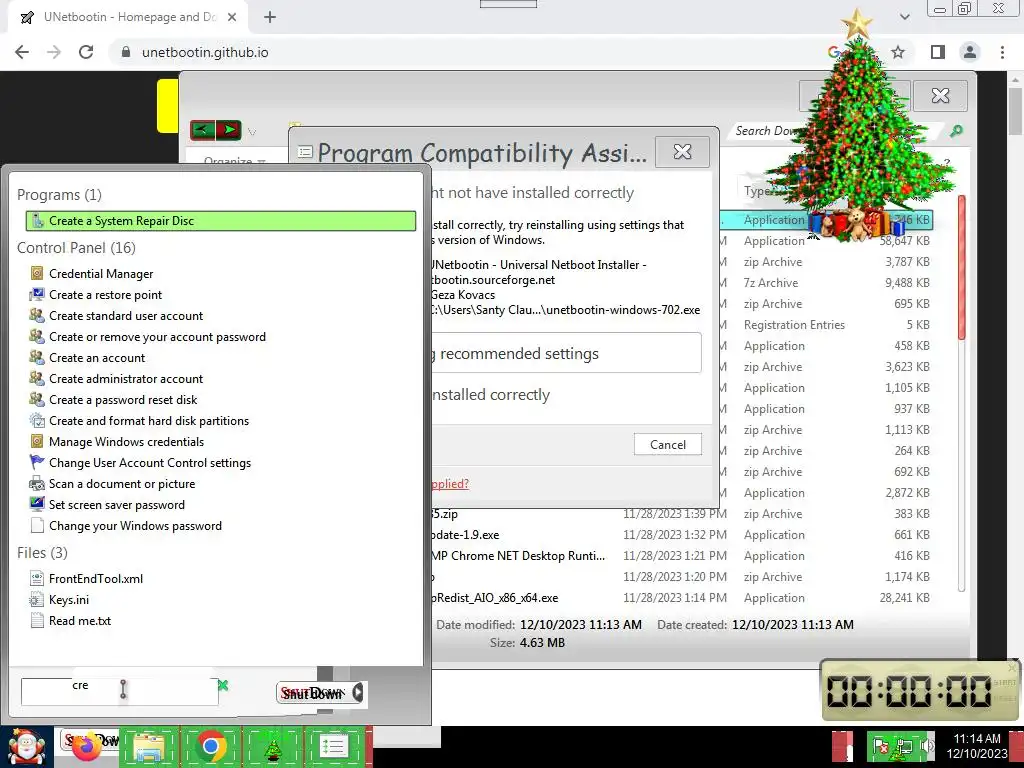
Task: Click screen saver password monitor icon
Action: point(37,505)
